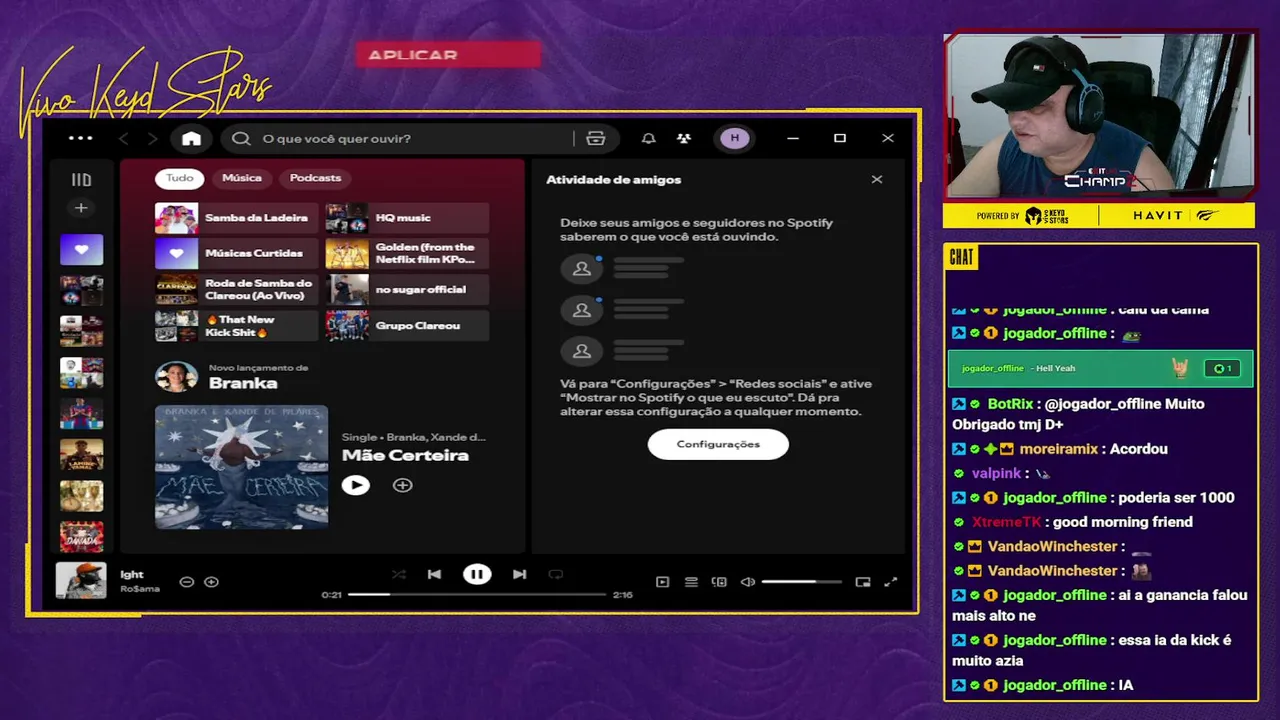The width and height of the screenshot is (1280, 720).
Task: Skip to the previous track
Action: click(x=434, y=574)
